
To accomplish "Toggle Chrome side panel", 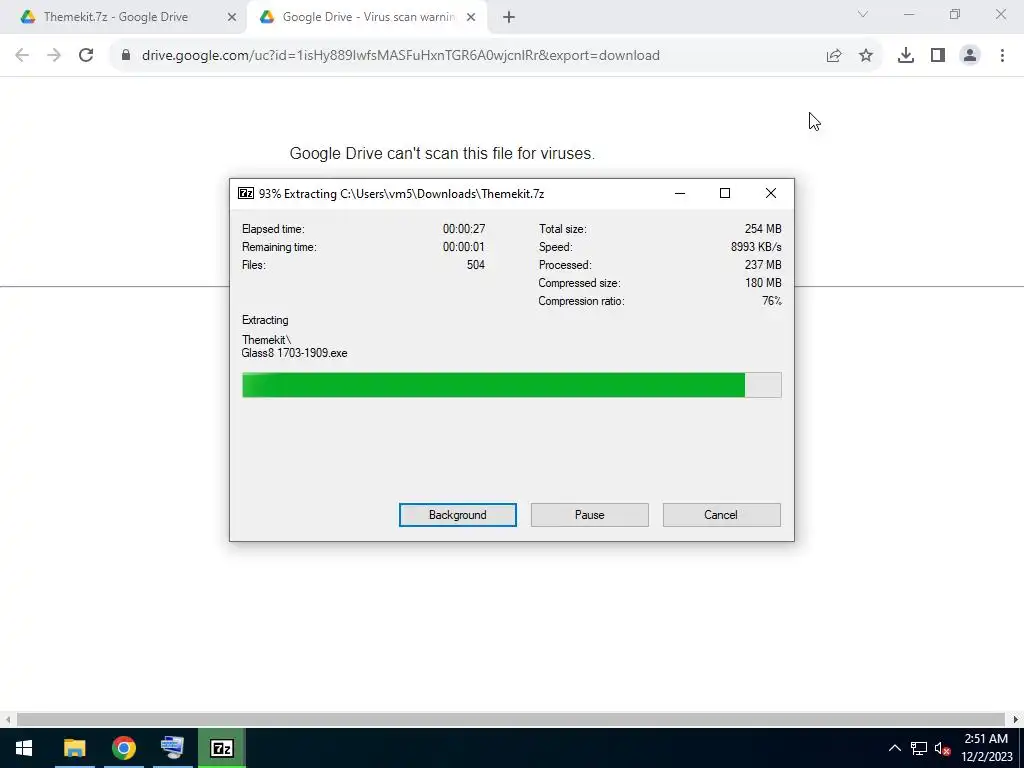I will [x=938, y=56].
